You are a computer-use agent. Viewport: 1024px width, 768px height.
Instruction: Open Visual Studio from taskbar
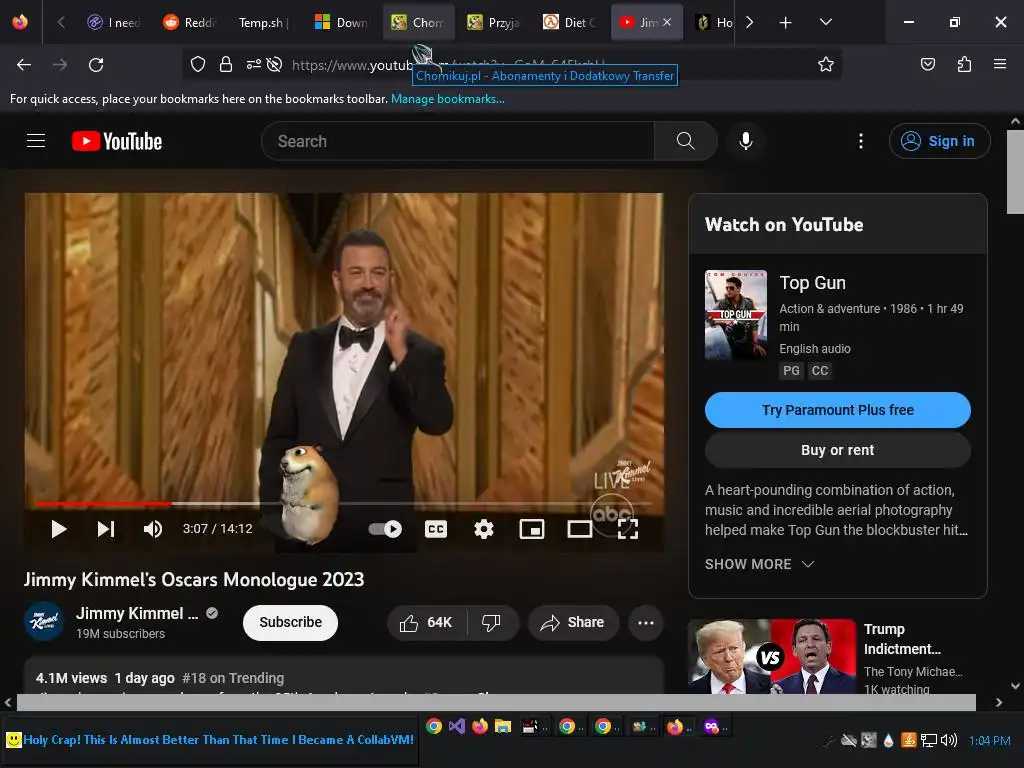(456, 726)
